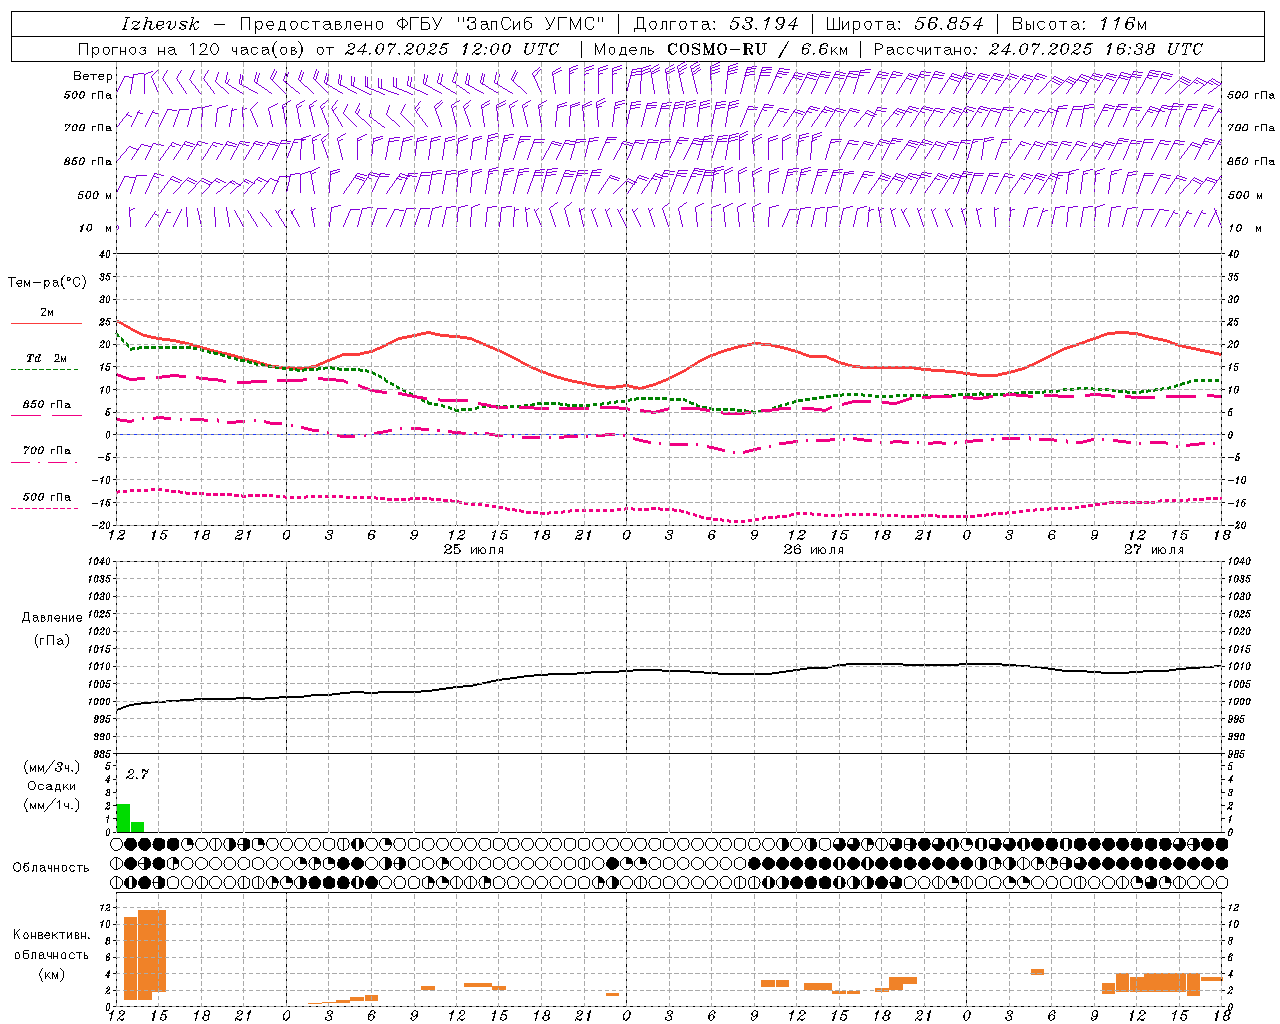Image resolution: width=1280 pixels, height=1024 pixels.
Task: Click the tallest green precipitation bar
Action: [123, 817]
